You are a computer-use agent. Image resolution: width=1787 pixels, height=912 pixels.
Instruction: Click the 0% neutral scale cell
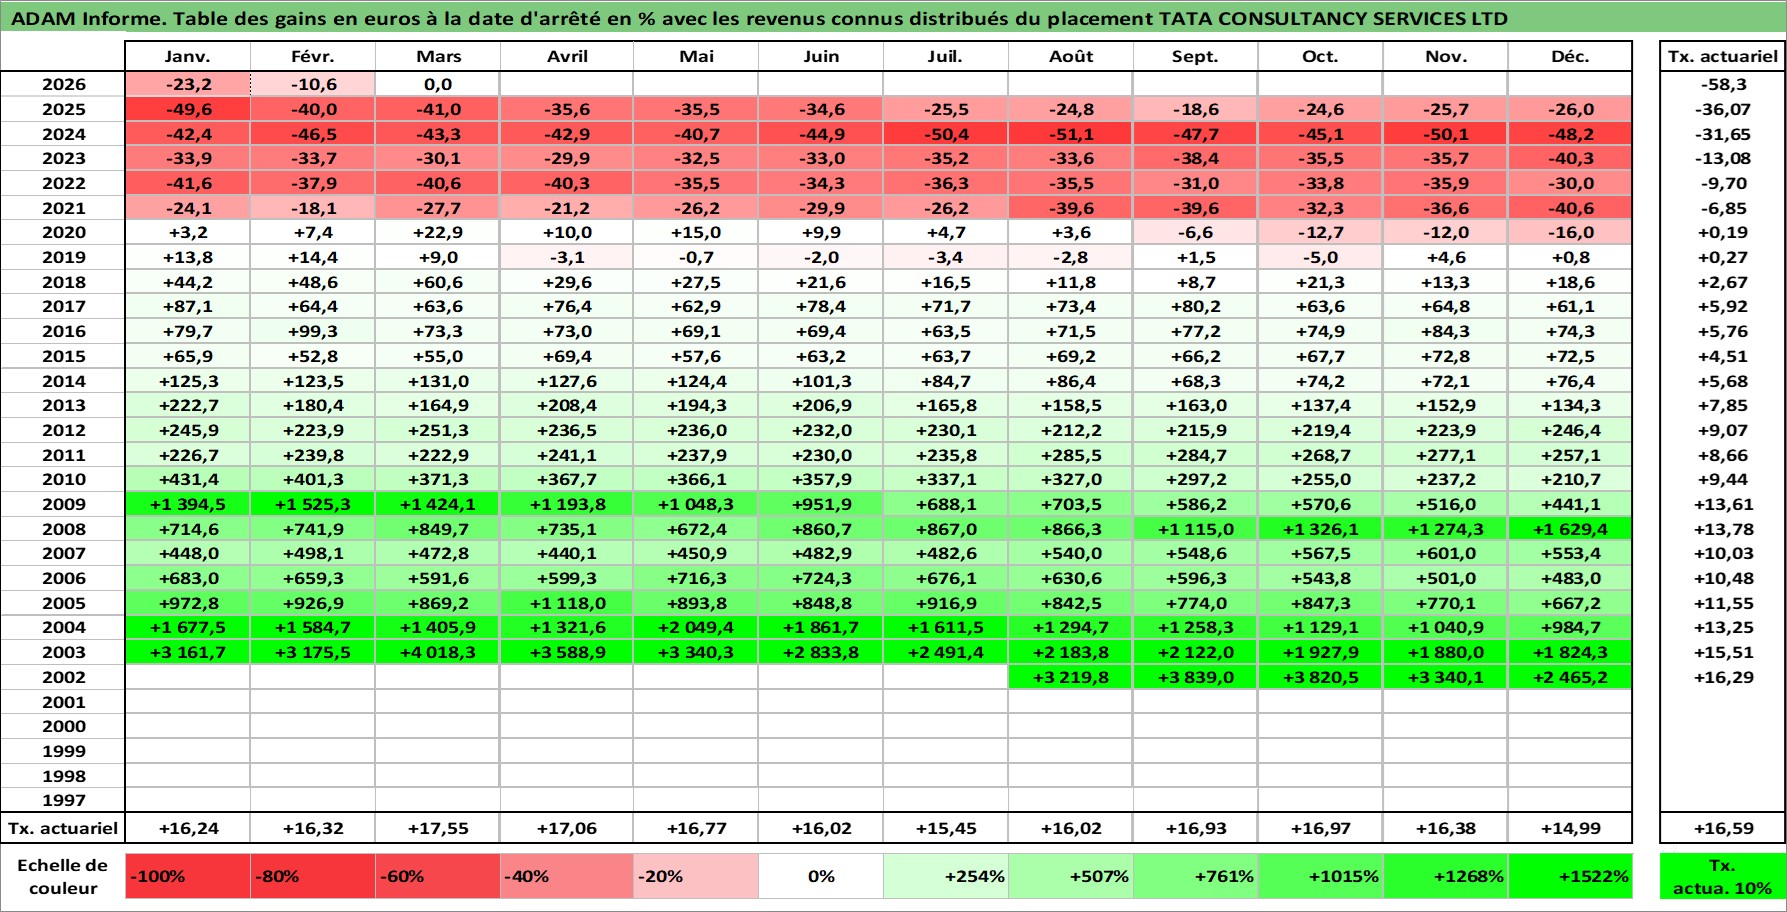pyautogui.click(x=821, y=876)
